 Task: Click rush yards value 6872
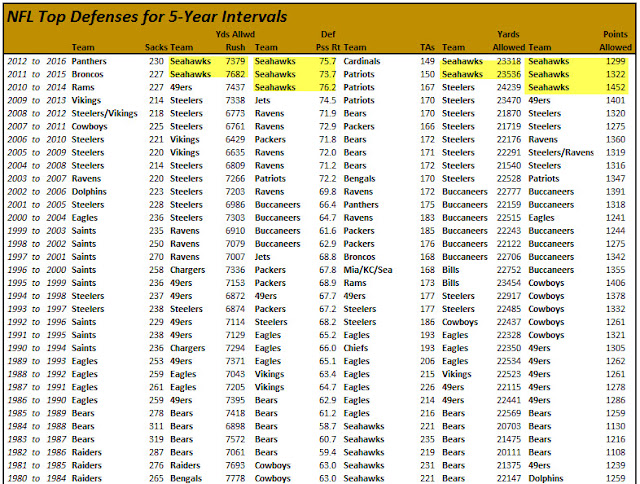(235, 296)
